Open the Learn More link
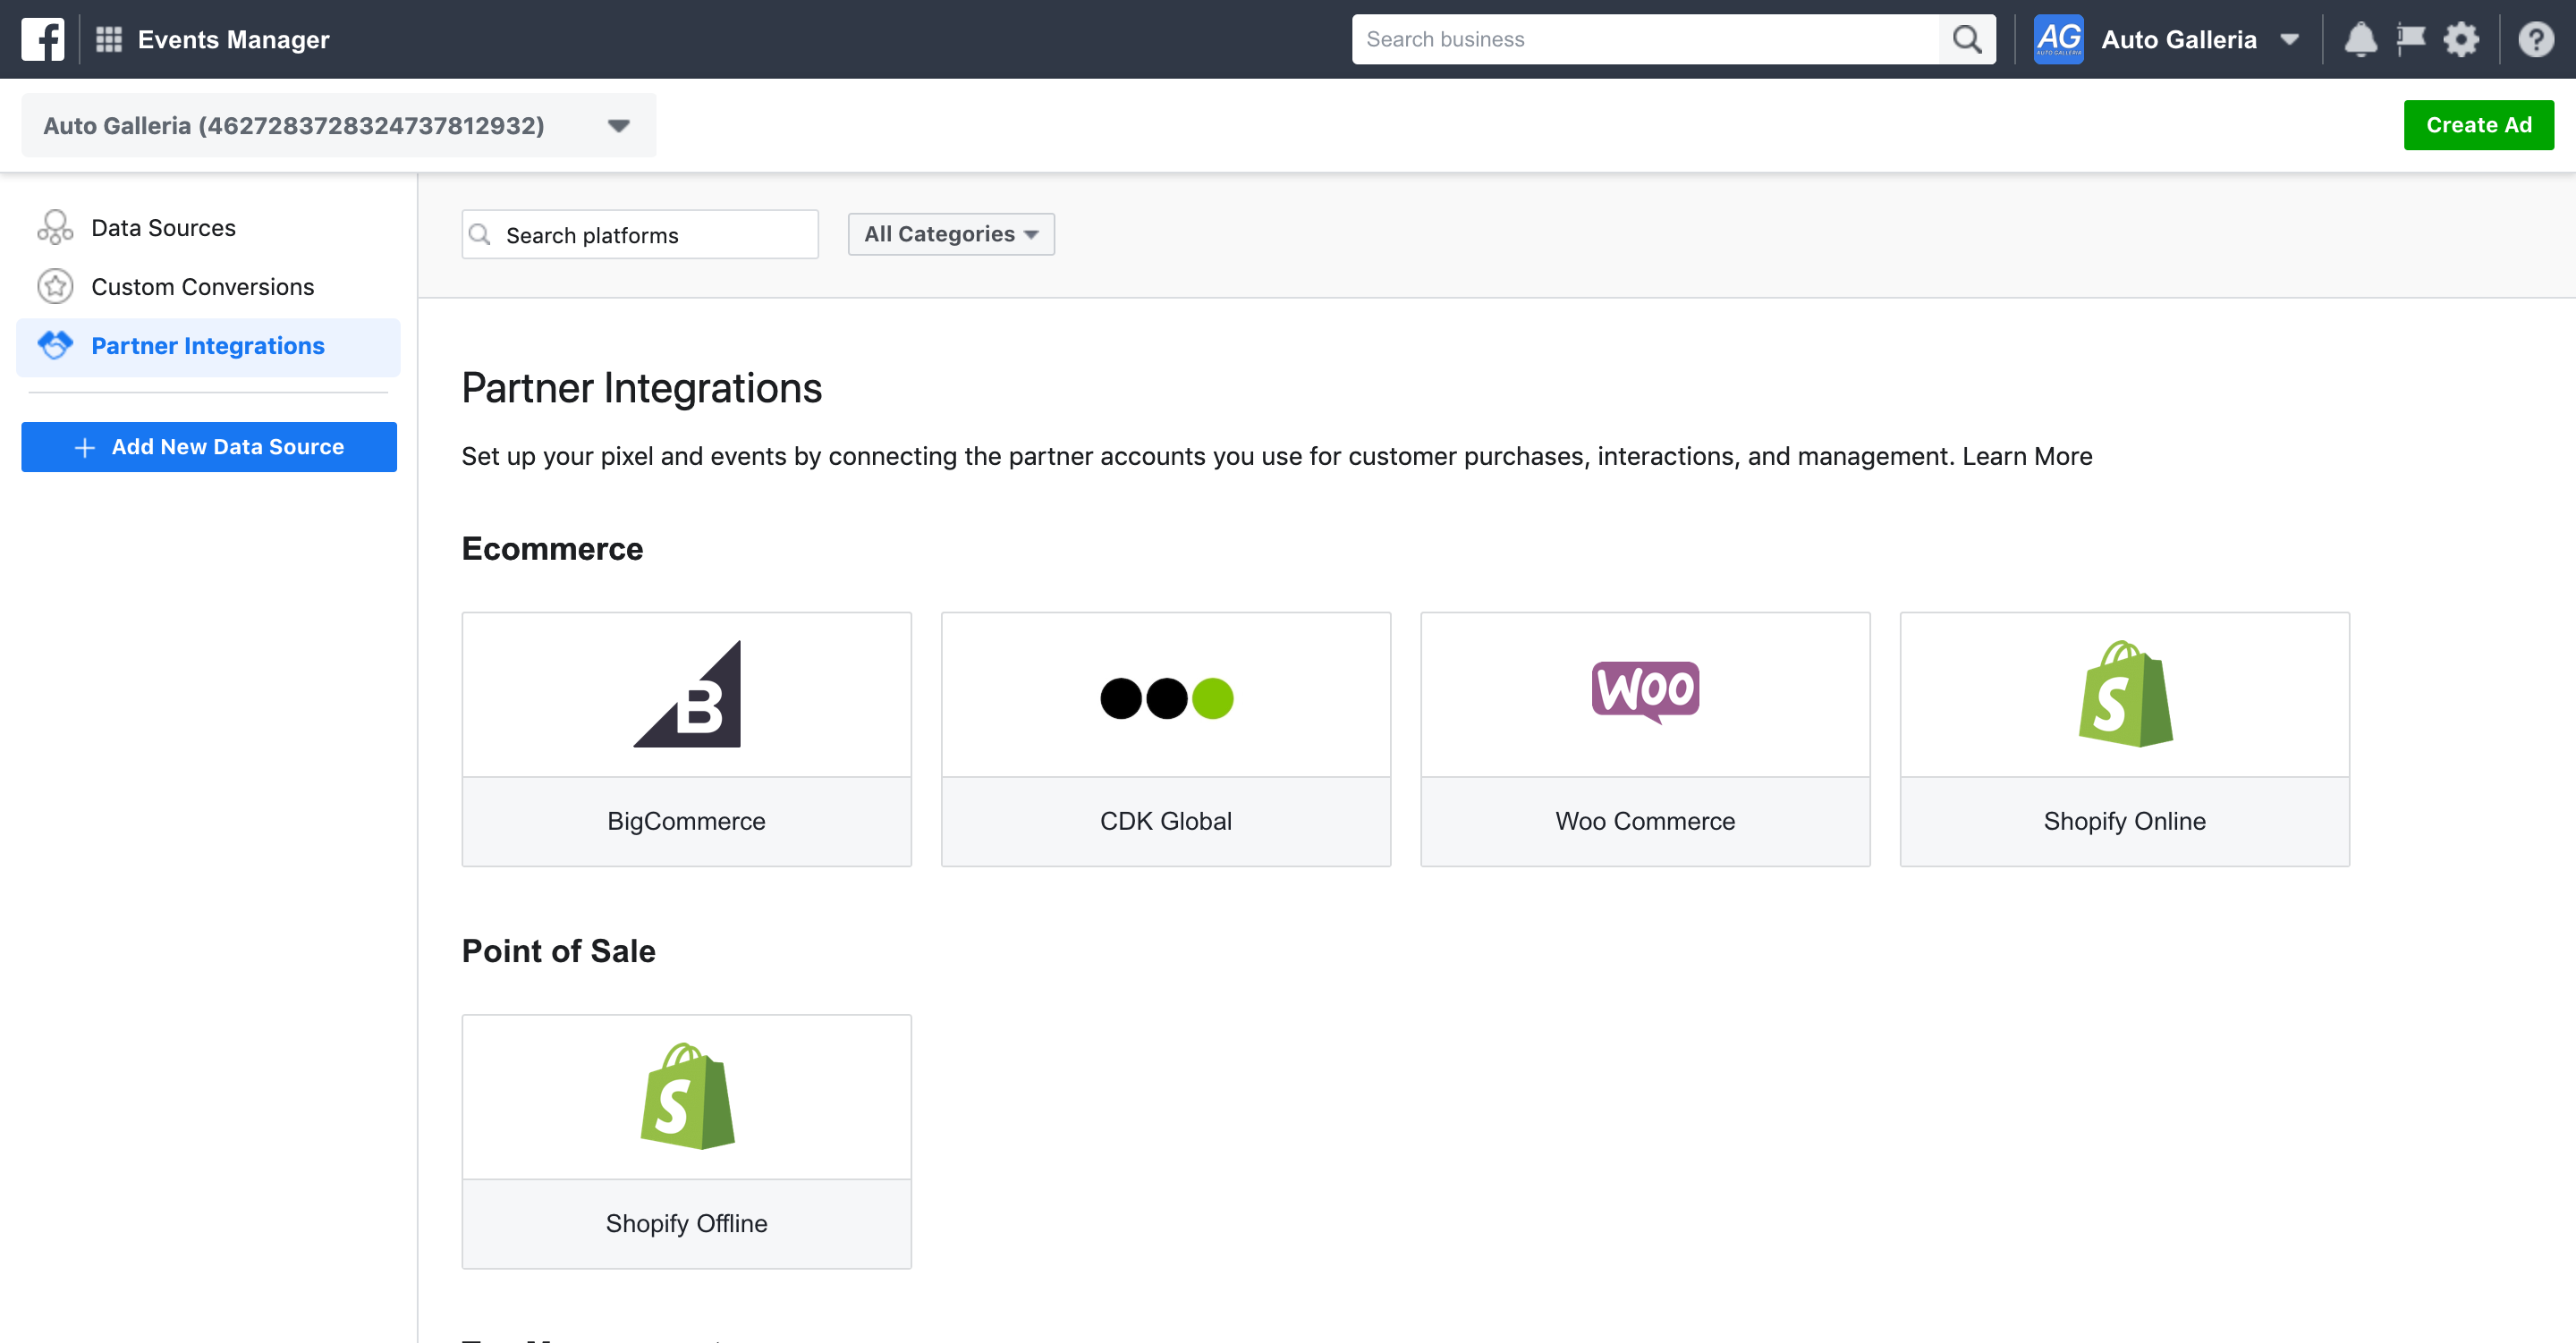The height and width of the screenshot is (1343, 2576). coord(2027,456)
